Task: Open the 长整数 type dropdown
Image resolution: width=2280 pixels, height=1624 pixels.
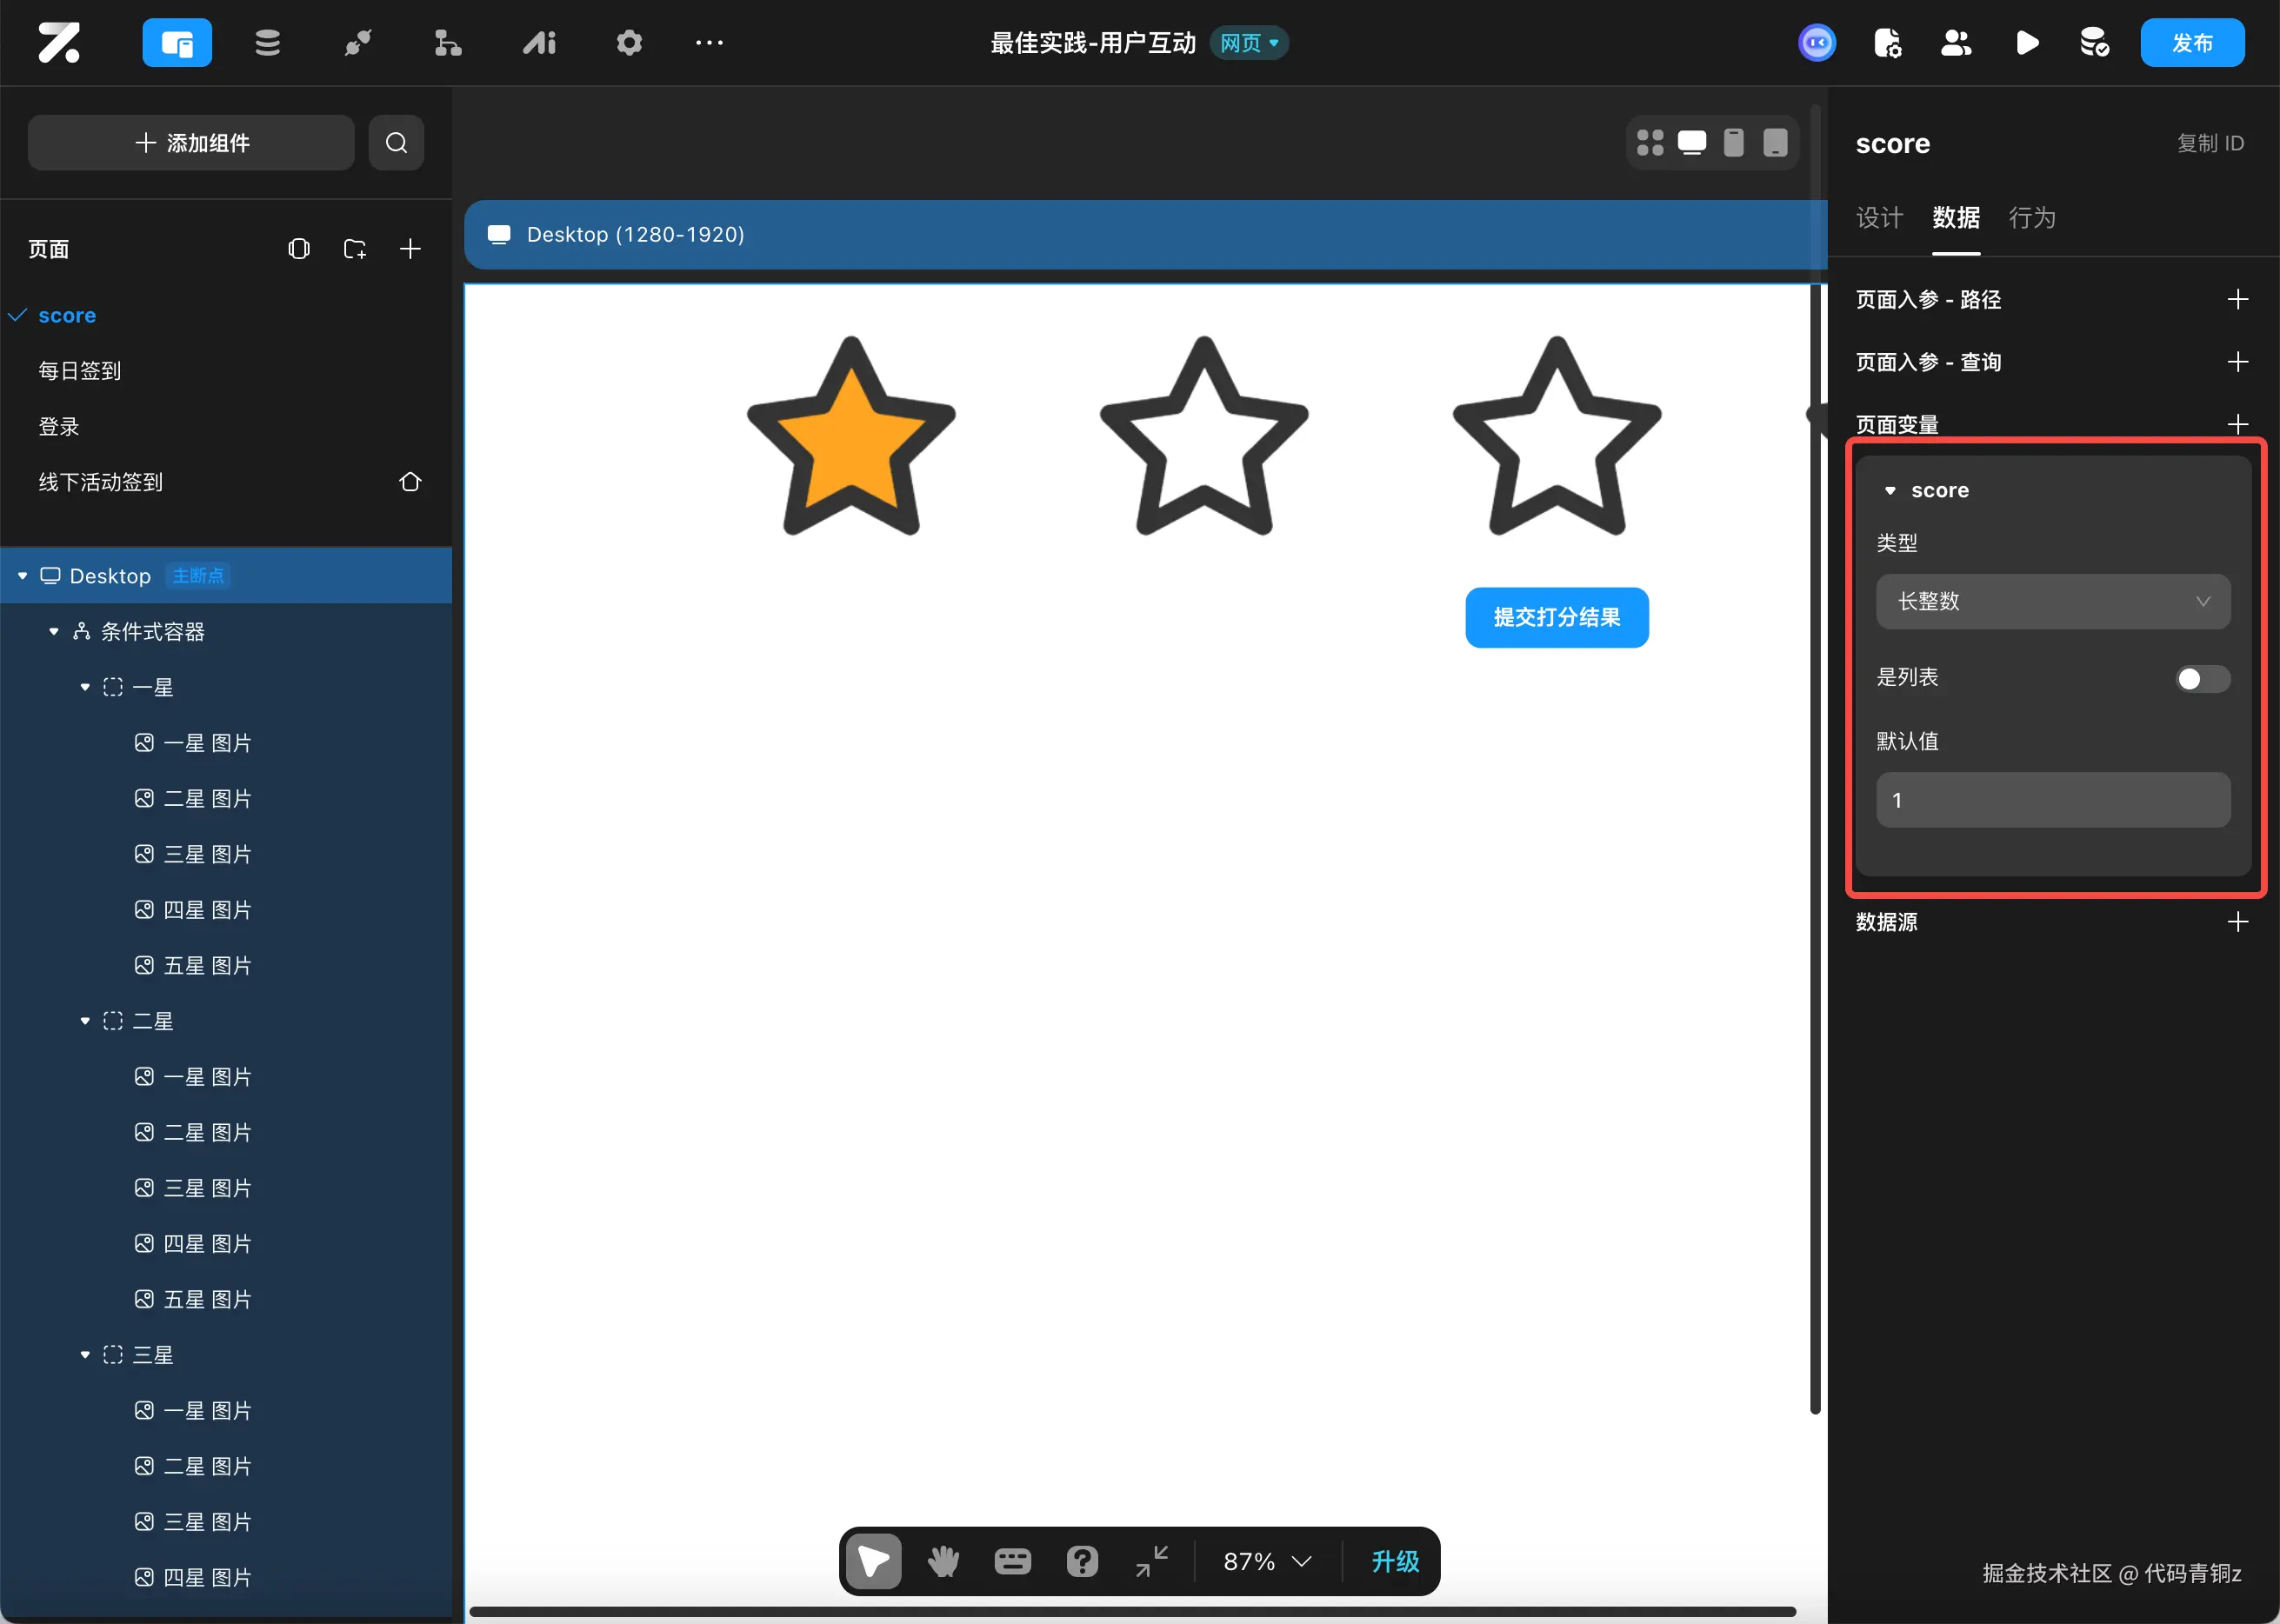Action: [x=2052, y=601]
